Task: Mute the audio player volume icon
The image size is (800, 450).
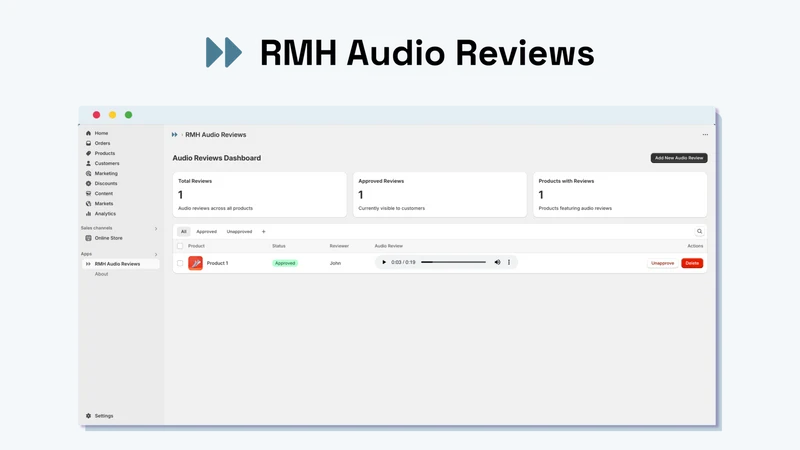Action: (x=497, y=262)
